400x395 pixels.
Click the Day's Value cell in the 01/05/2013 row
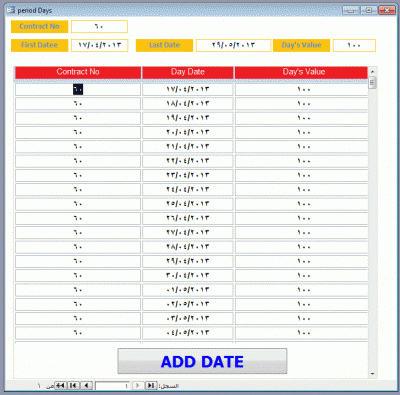[301, 290]
